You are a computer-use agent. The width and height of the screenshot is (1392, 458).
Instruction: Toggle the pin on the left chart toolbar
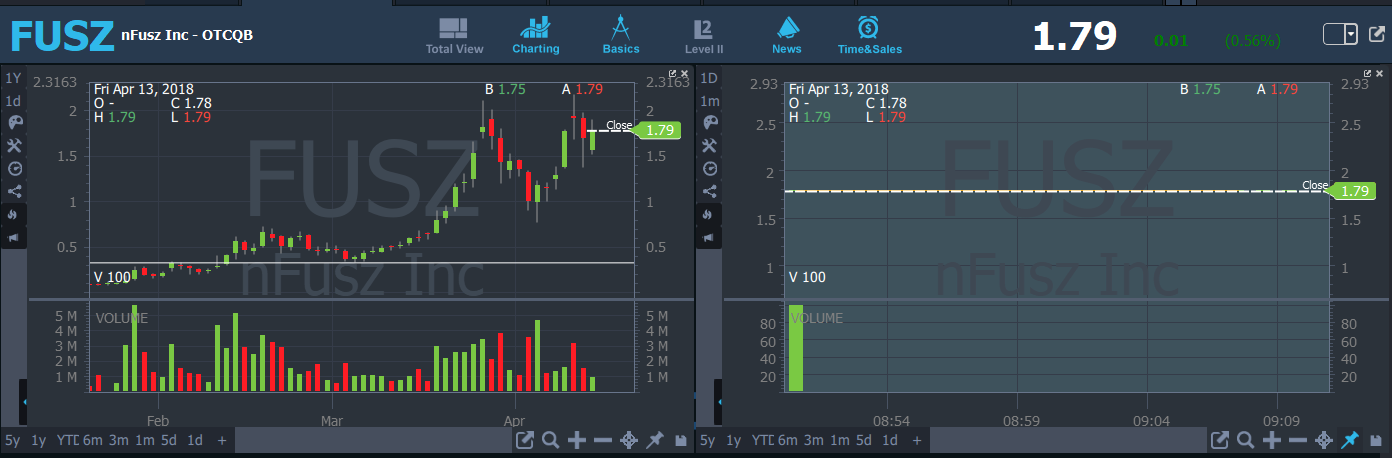pyautogui.click(x=655, y=440)
